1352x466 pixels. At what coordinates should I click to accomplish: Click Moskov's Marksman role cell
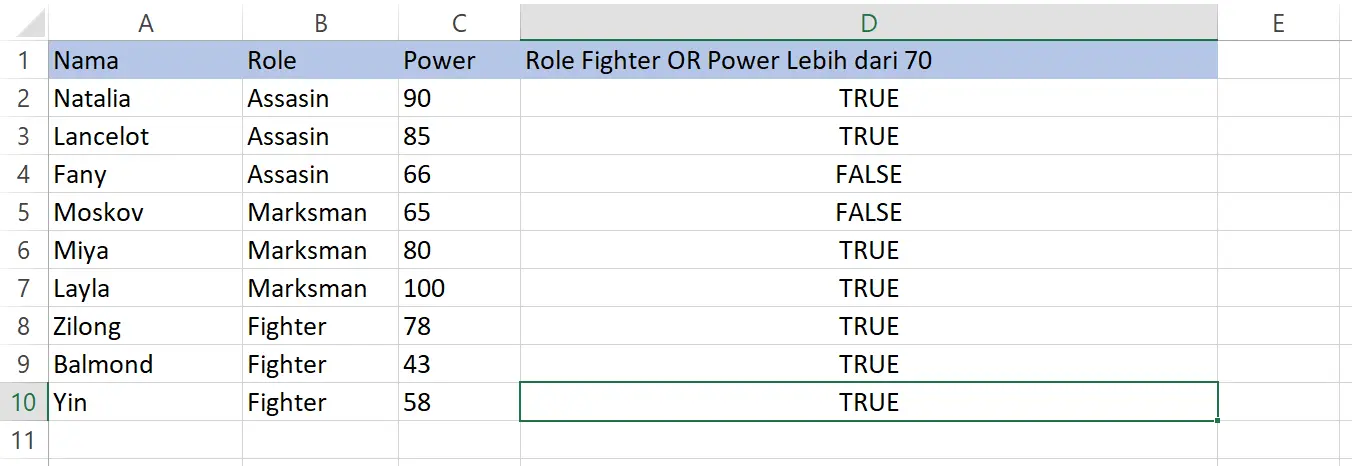[320, 212]
